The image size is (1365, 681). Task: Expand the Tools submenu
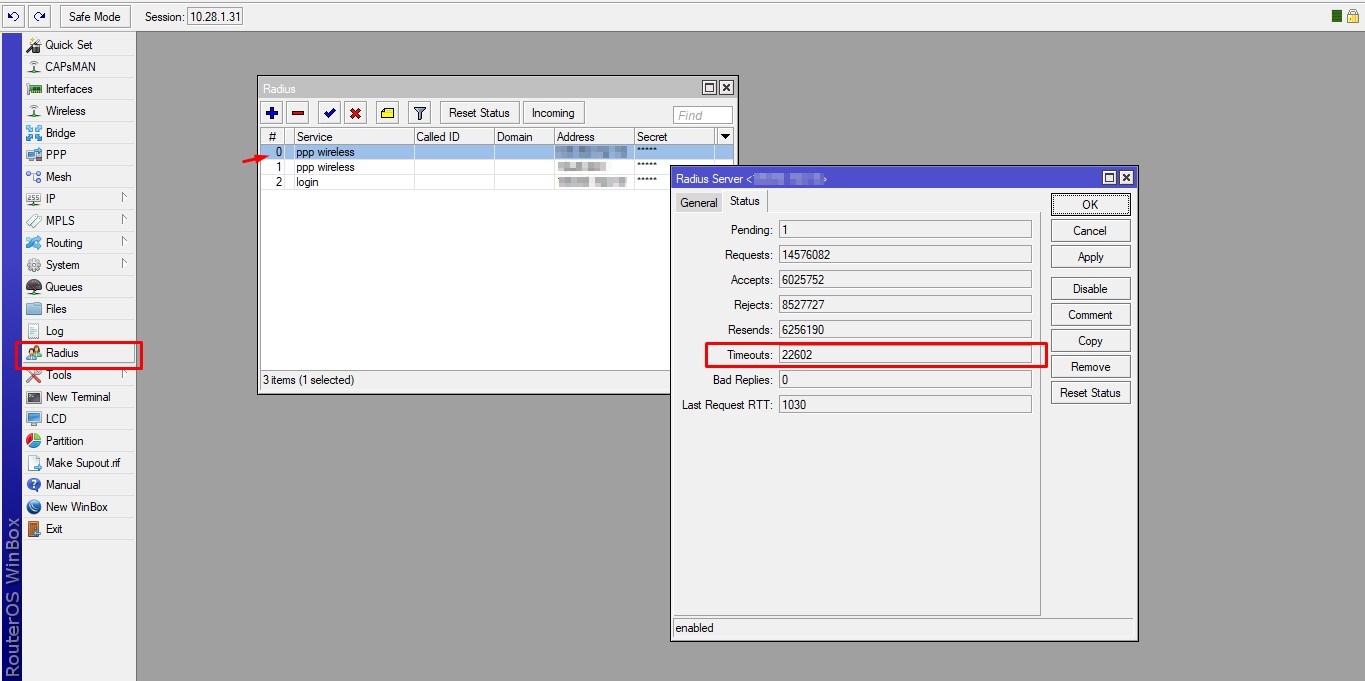79,375
